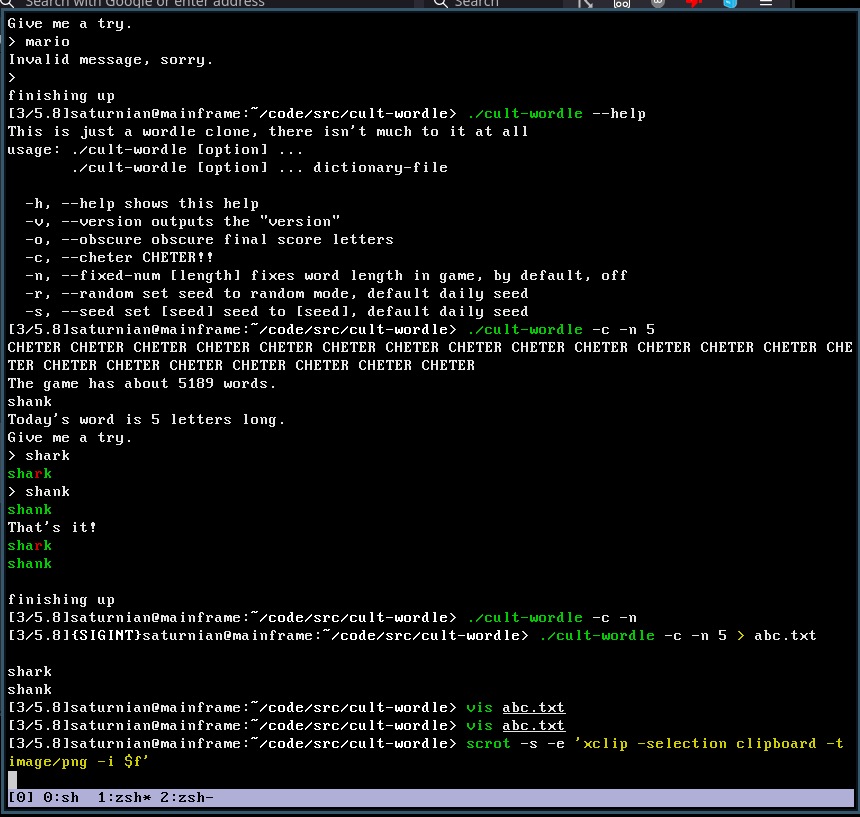Viewport: 860px width, 817px height.
Task: Click the yellow 'xclip -selection clipboard' string
Action: click(x=699, y=744)
